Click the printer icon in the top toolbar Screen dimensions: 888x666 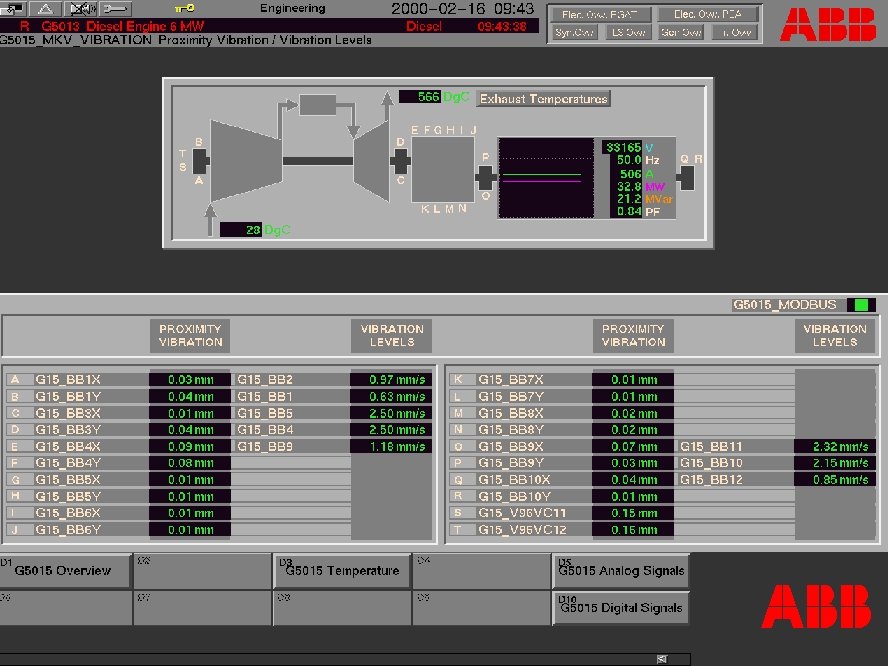click(x=12, y=9)
